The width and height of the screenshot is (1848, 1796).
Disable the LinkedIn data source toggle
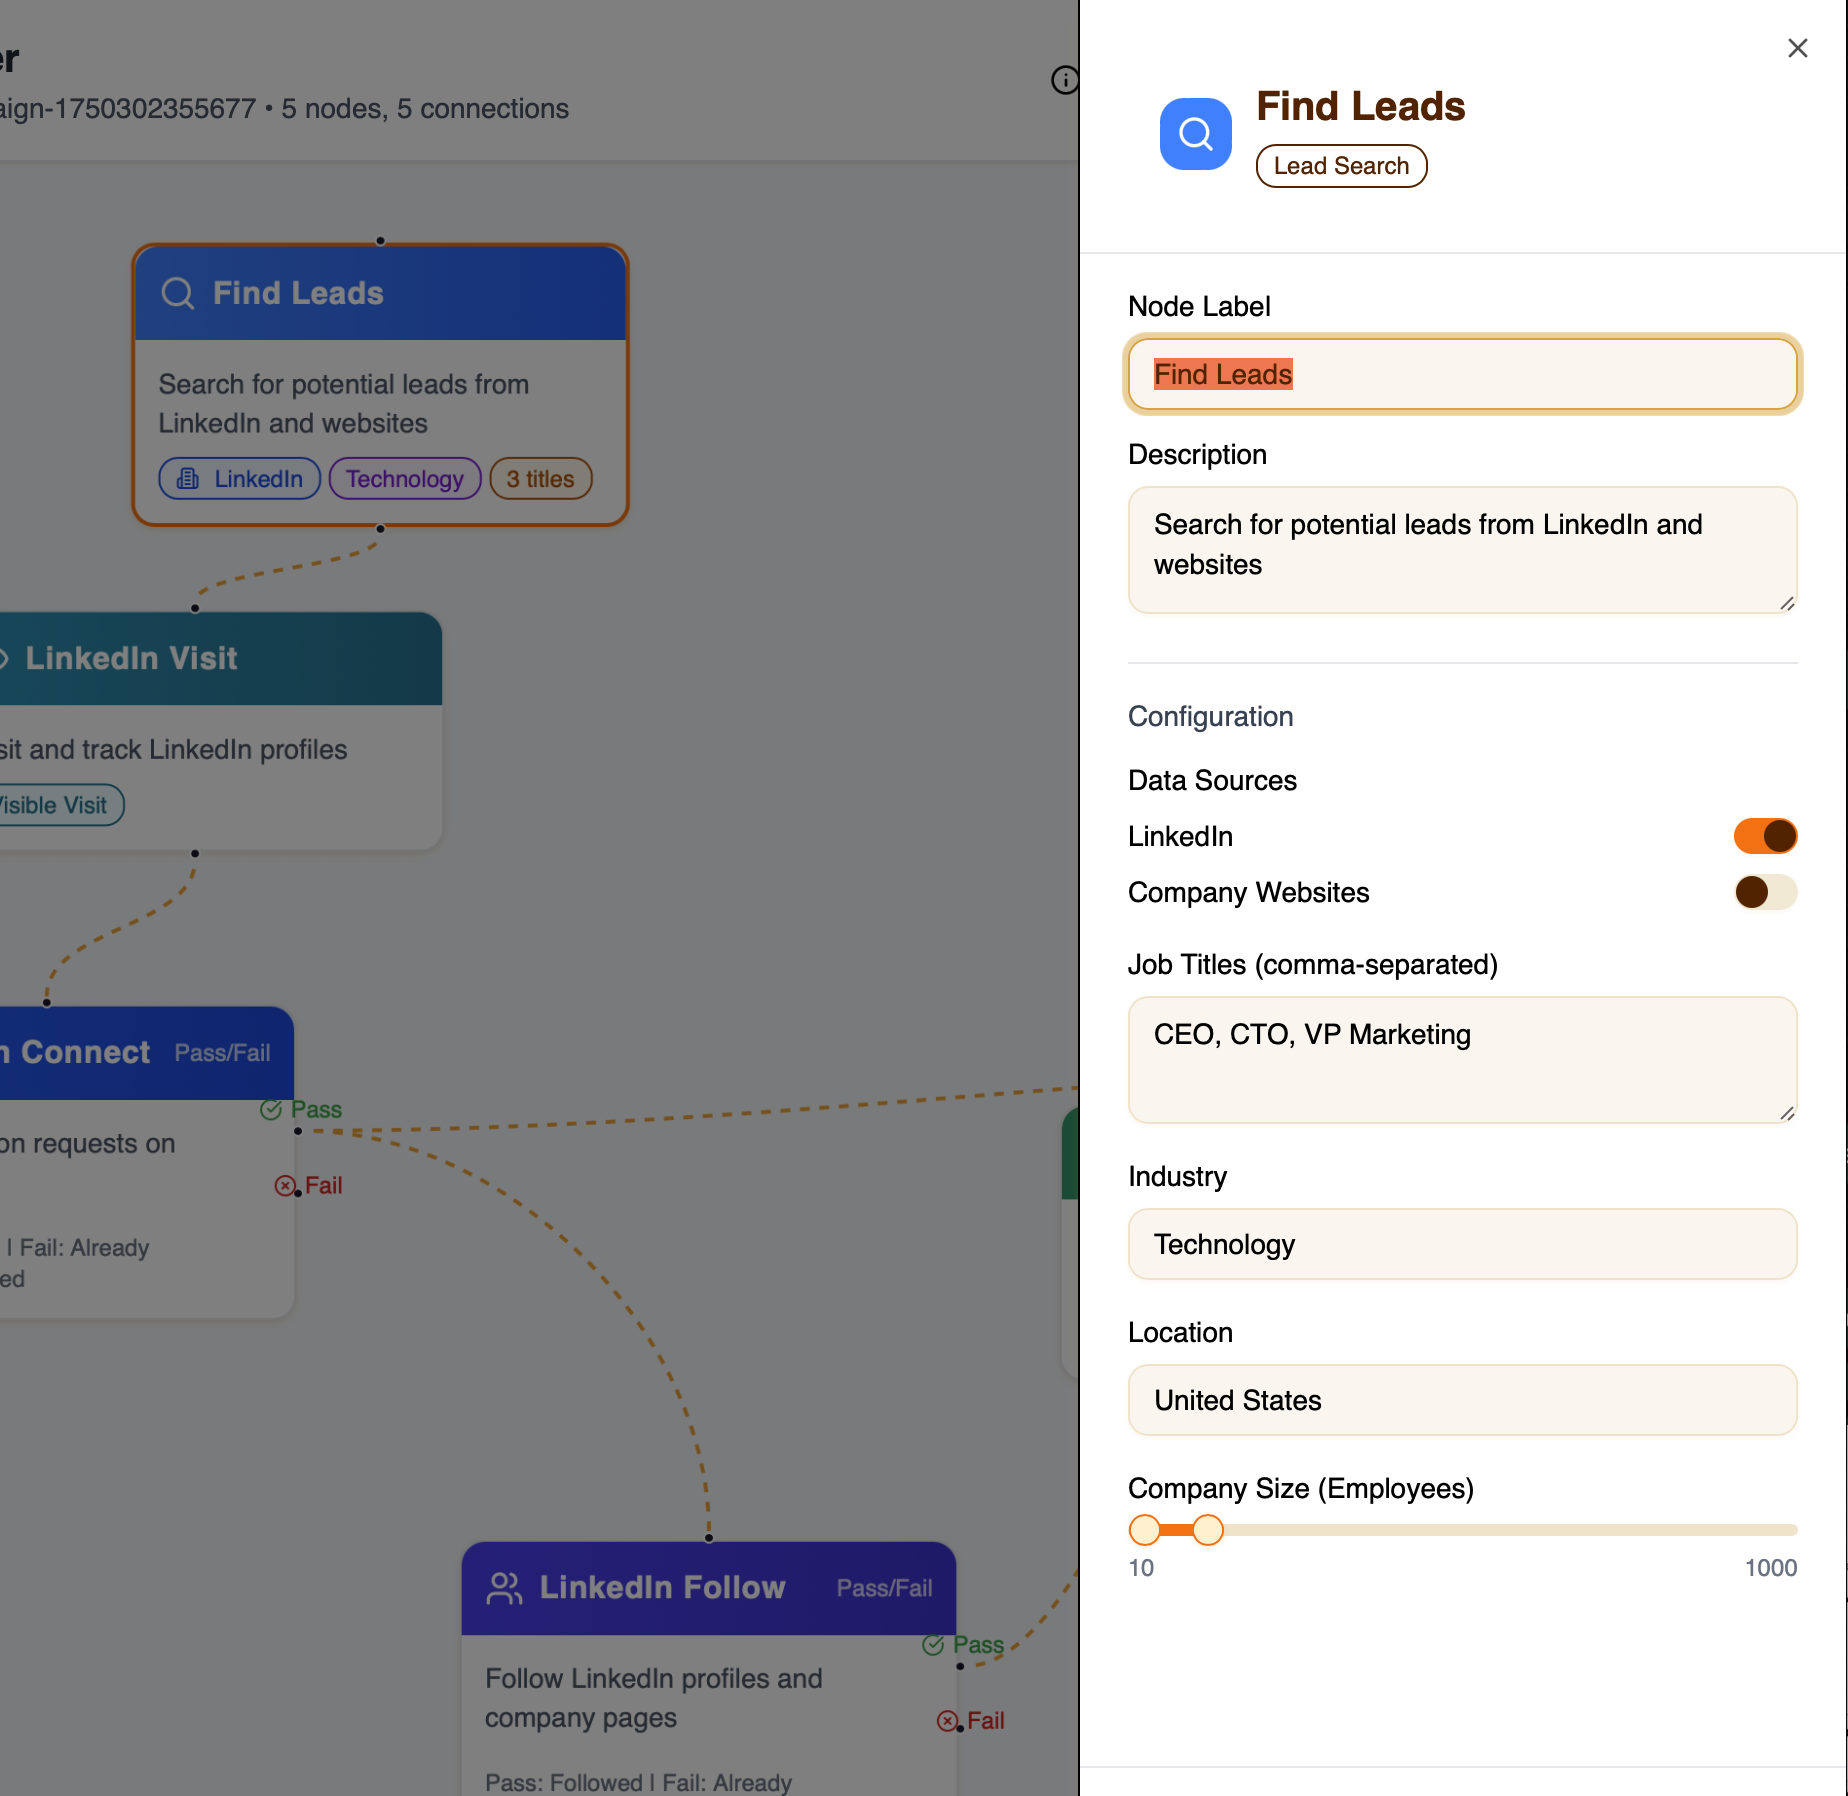point(1765,836)
